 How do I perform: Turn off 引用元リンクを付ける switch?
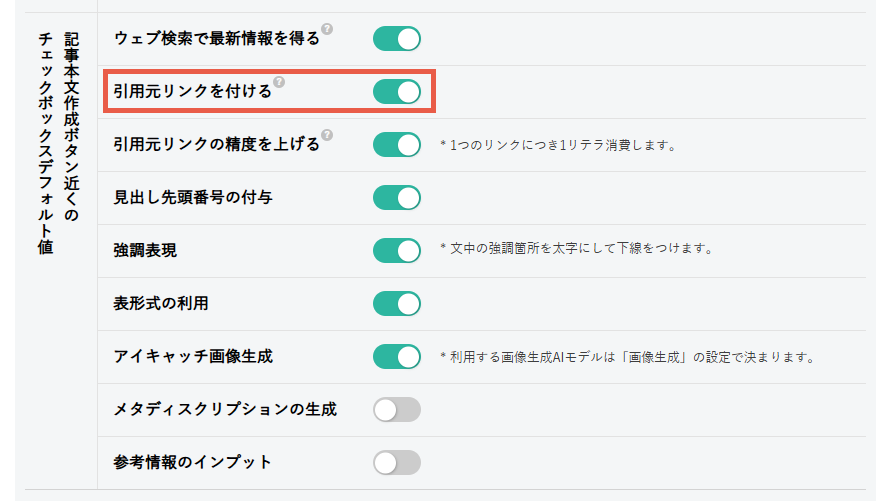tap(397, 92)
